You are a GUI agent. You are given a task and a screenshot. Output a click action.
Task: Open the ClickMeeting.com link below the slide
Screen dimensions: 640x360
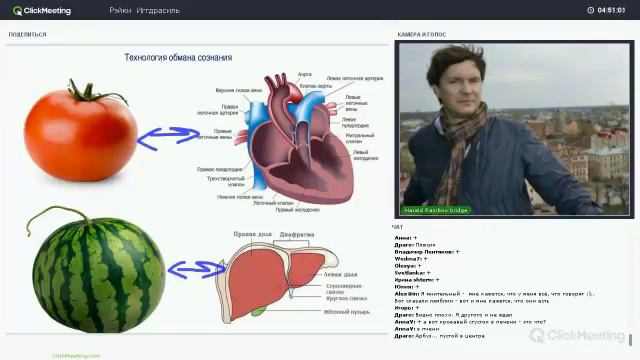pyautogui.click(x=76, y=356)
